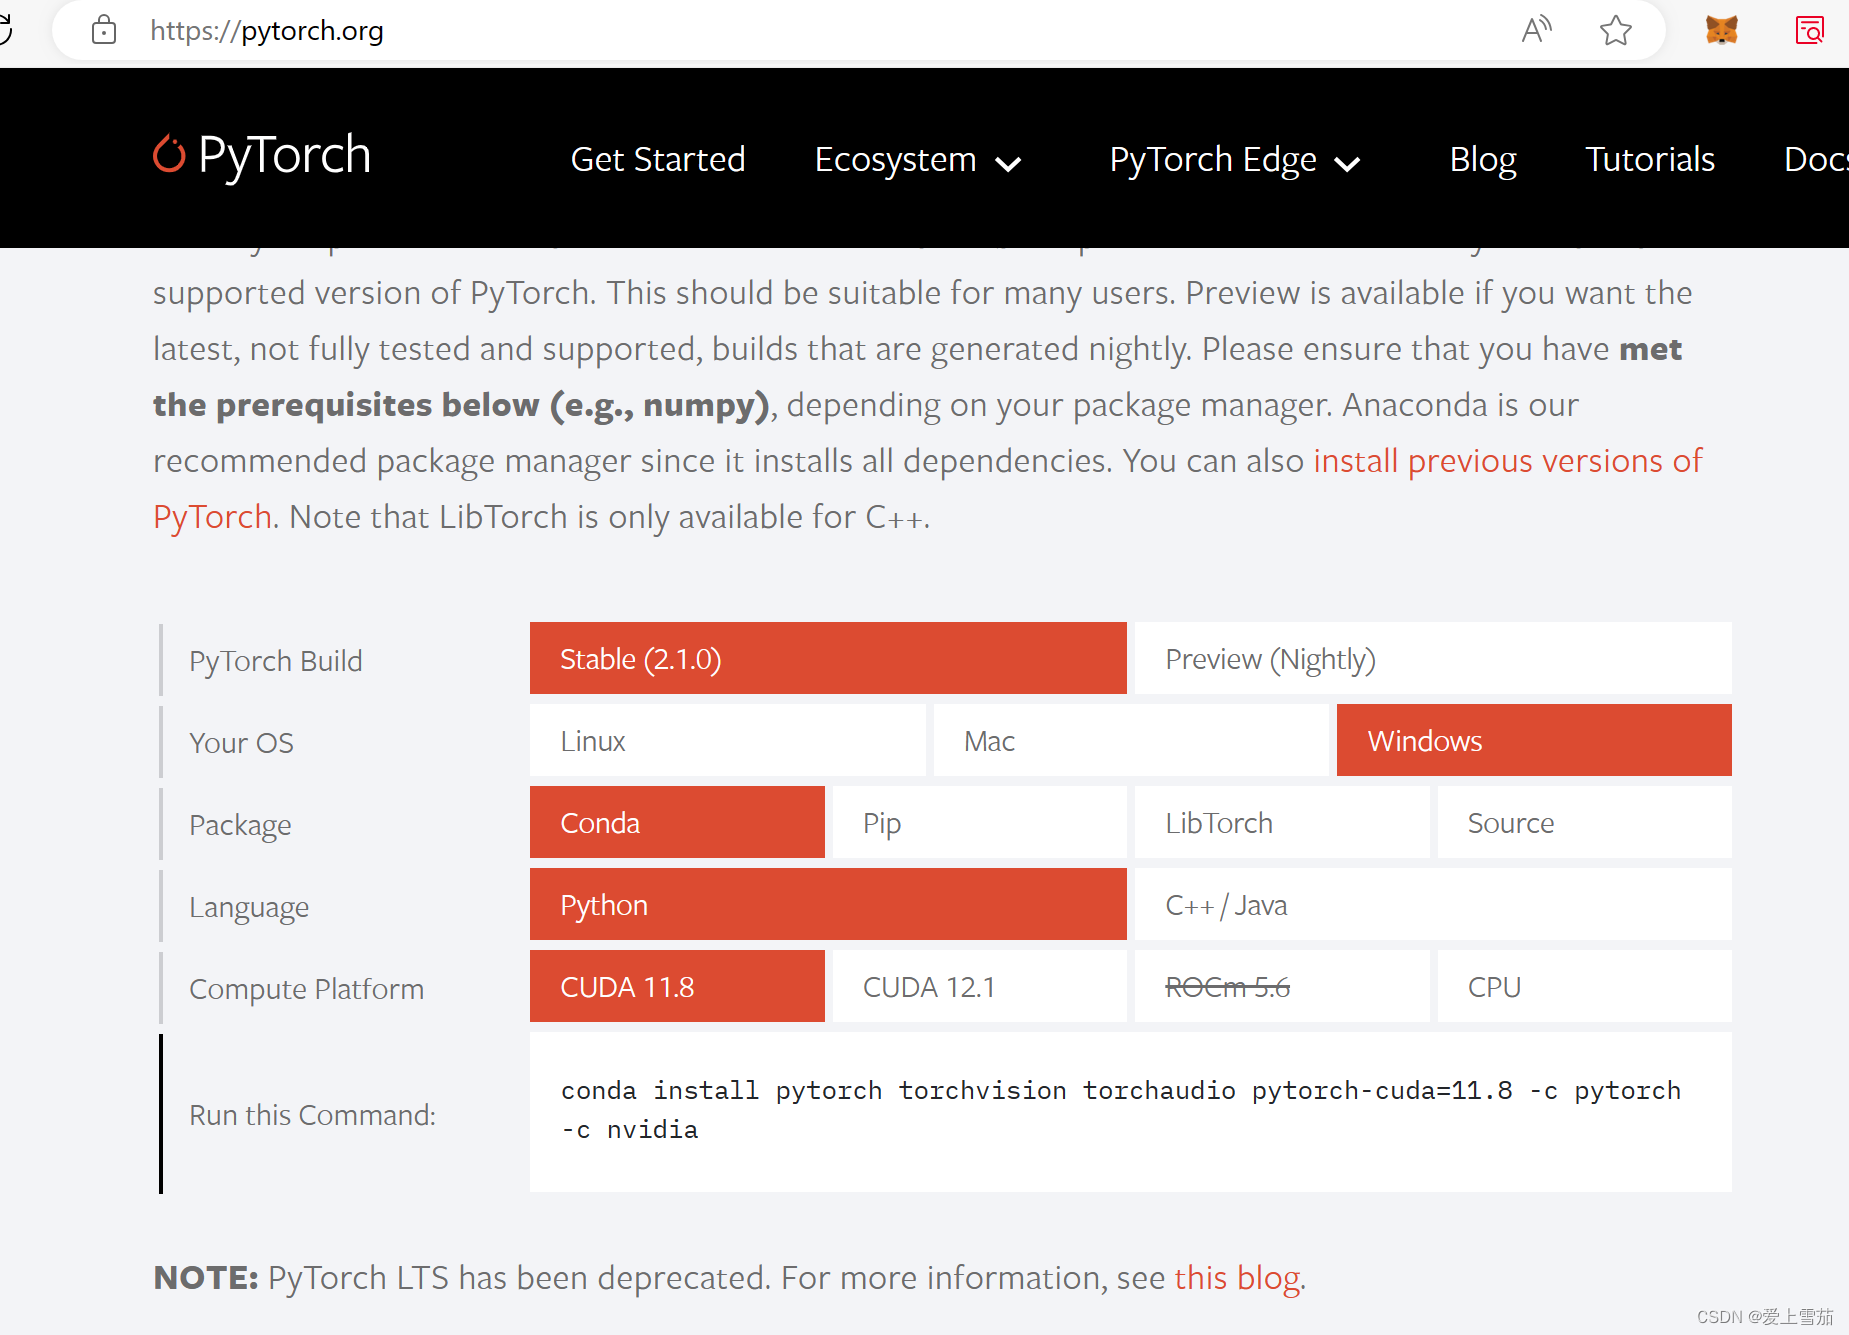Navigate to the Blog section
This screenshot has width=1849, height=1335.
[1482, 159]
